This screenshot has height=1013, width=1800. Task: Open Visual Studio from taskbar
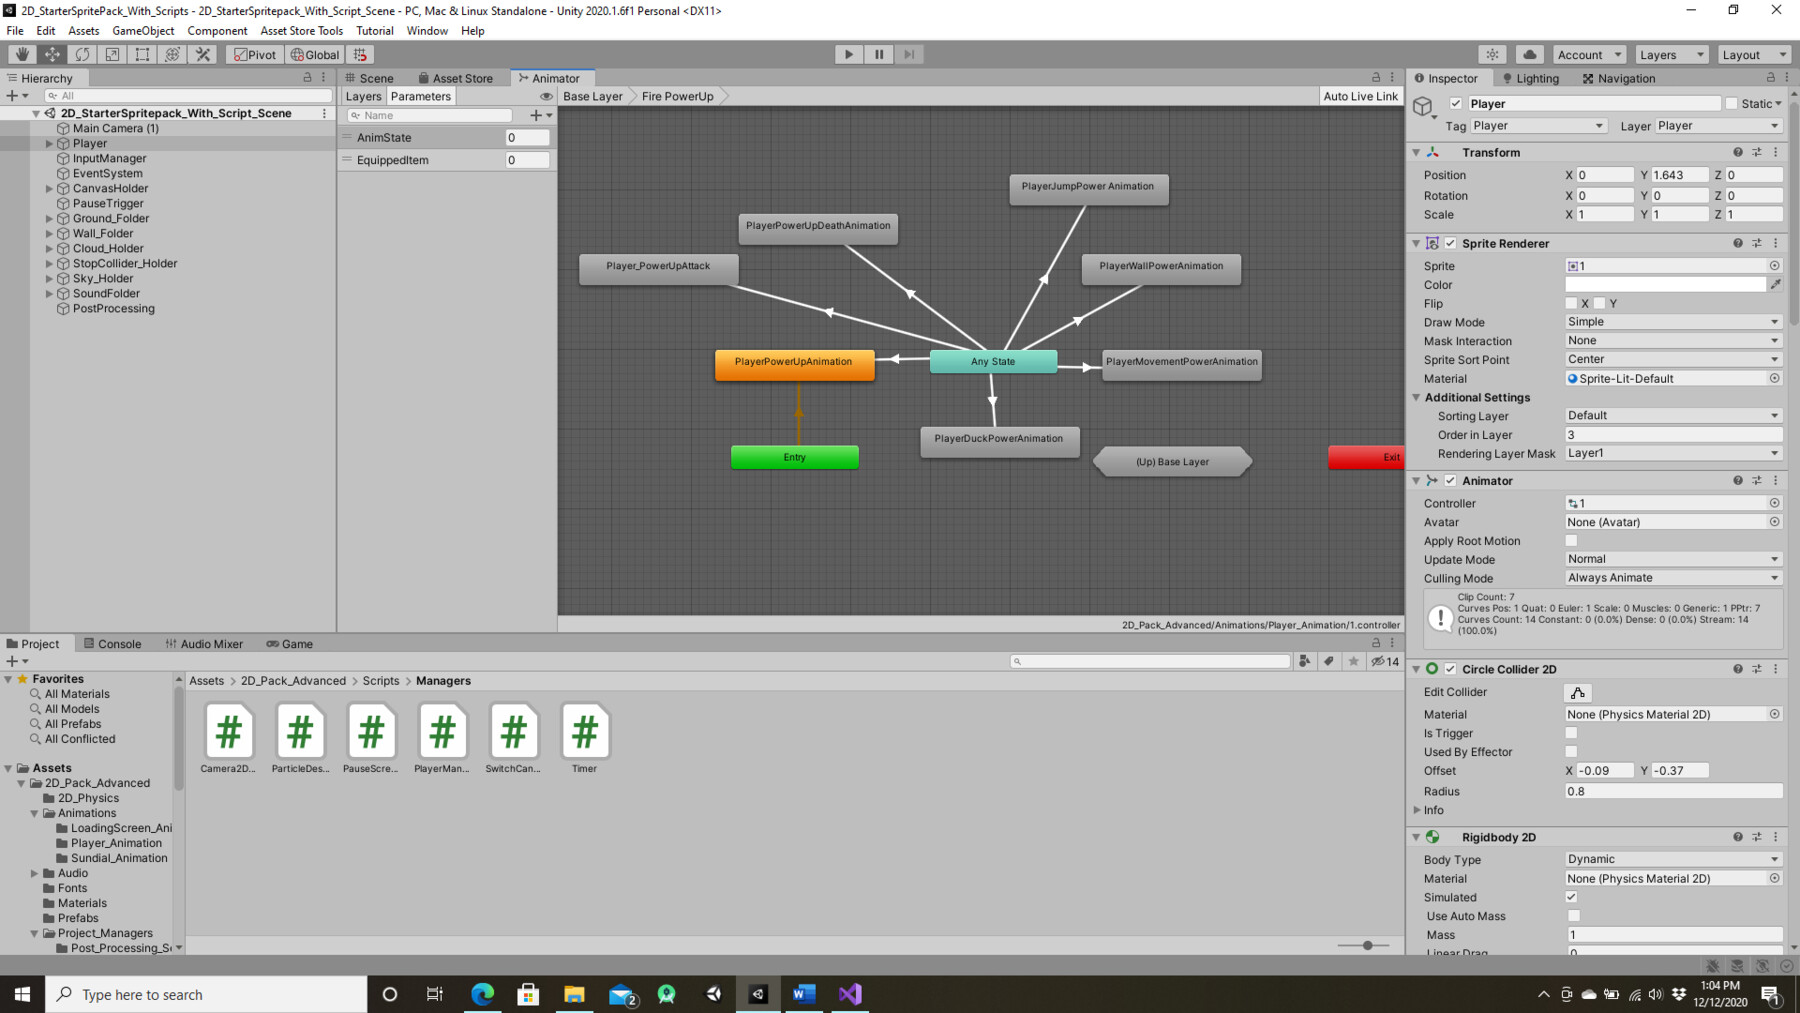pos(850,994)
